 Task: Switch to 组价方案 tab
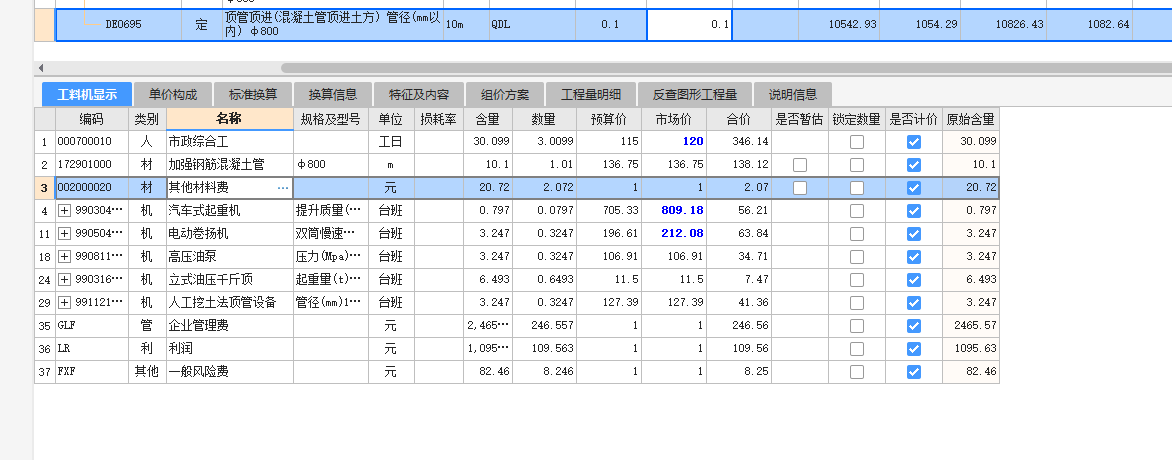505,95
